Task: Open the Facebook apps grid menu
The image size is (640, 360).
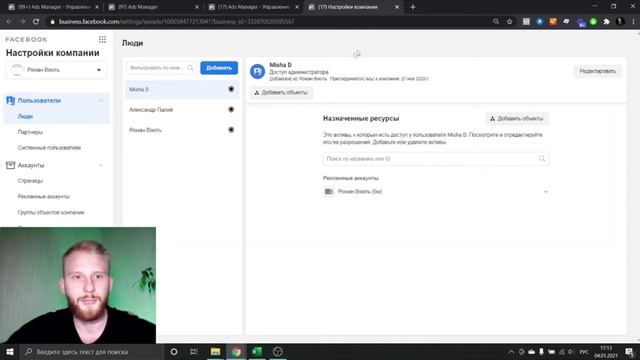Action: [x=102, y=39]
